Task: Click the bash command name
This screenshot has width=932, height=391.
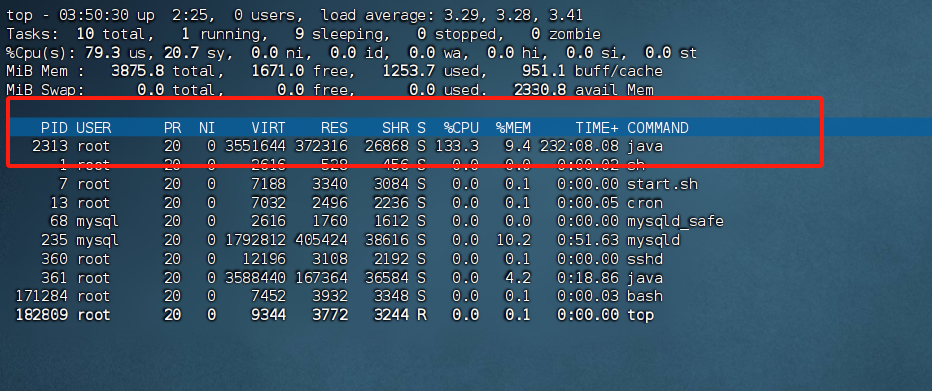Action: [645, 296]
